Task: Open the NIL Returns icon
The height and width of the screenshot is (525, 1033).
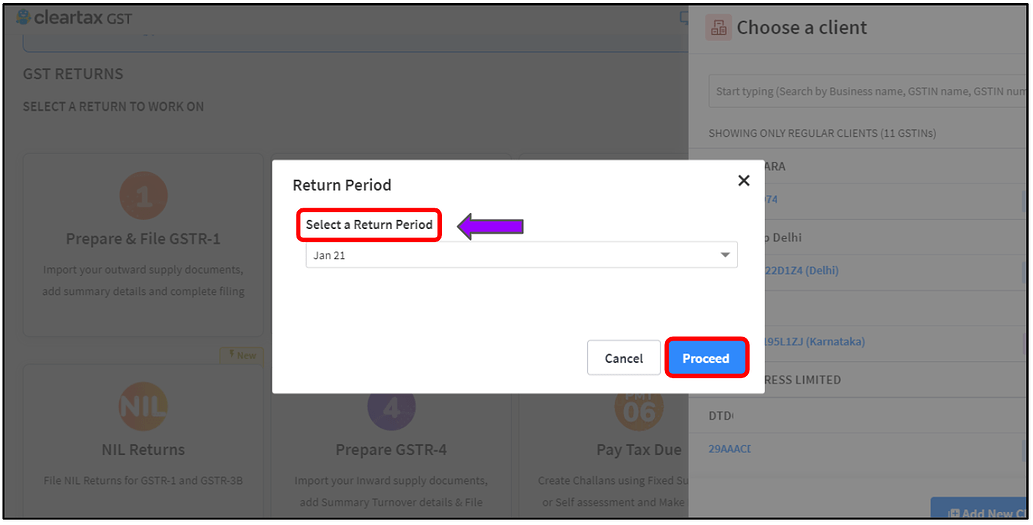Action: click(x=143, y=406)
